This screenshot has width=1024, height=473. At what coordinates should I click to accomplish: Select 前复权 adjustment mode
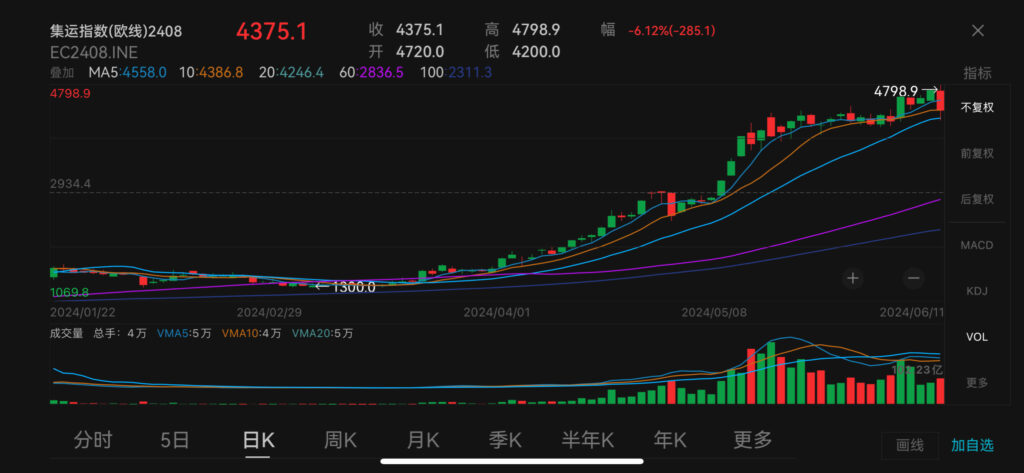pos(977,154)
